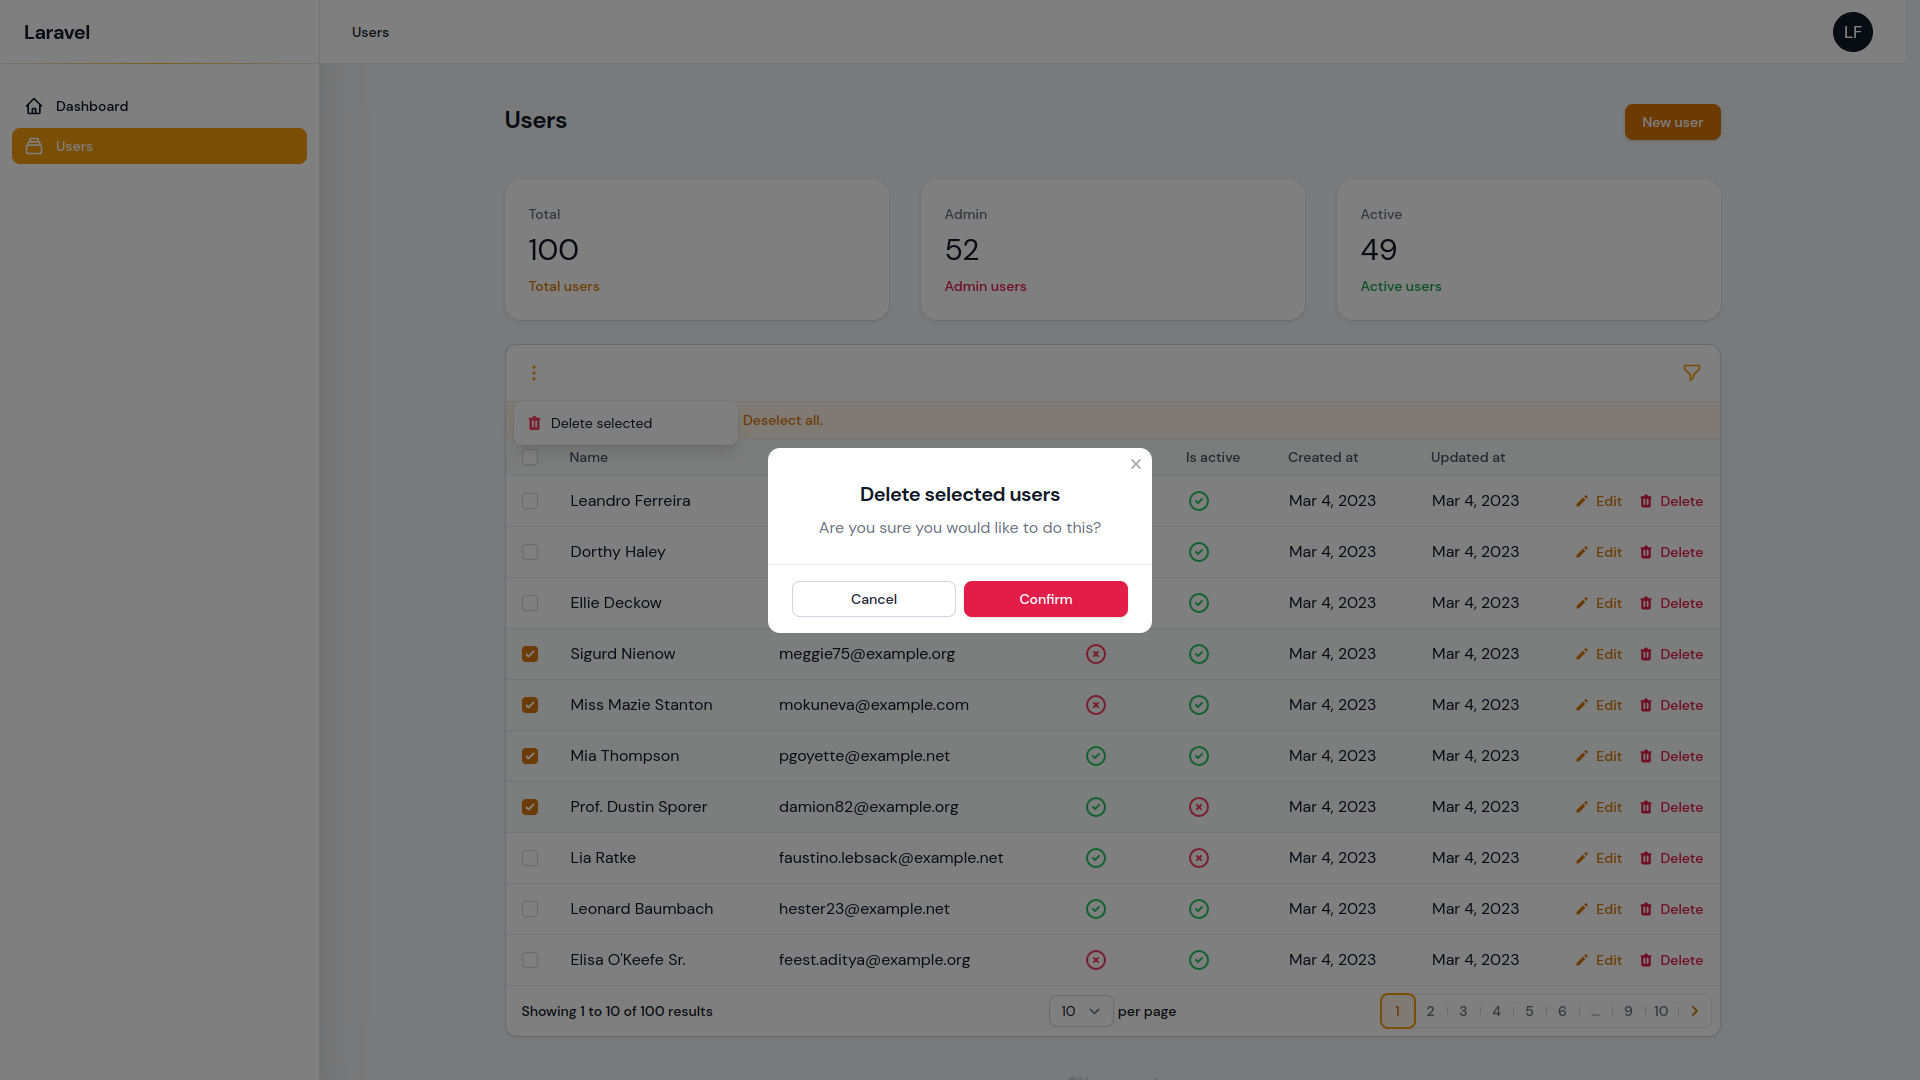Click the trash icon beside Dorthy Haley

1646,552
